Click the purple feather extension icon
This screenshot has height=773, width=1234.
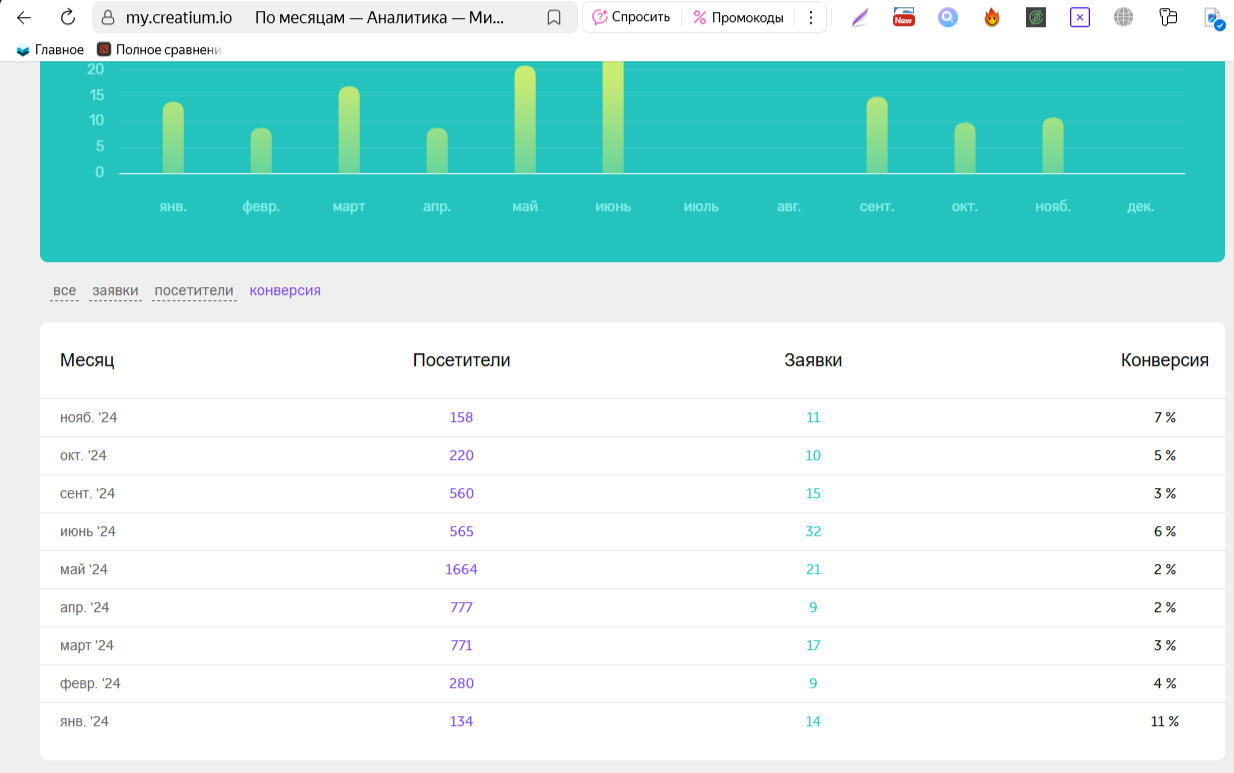(860, 17)
